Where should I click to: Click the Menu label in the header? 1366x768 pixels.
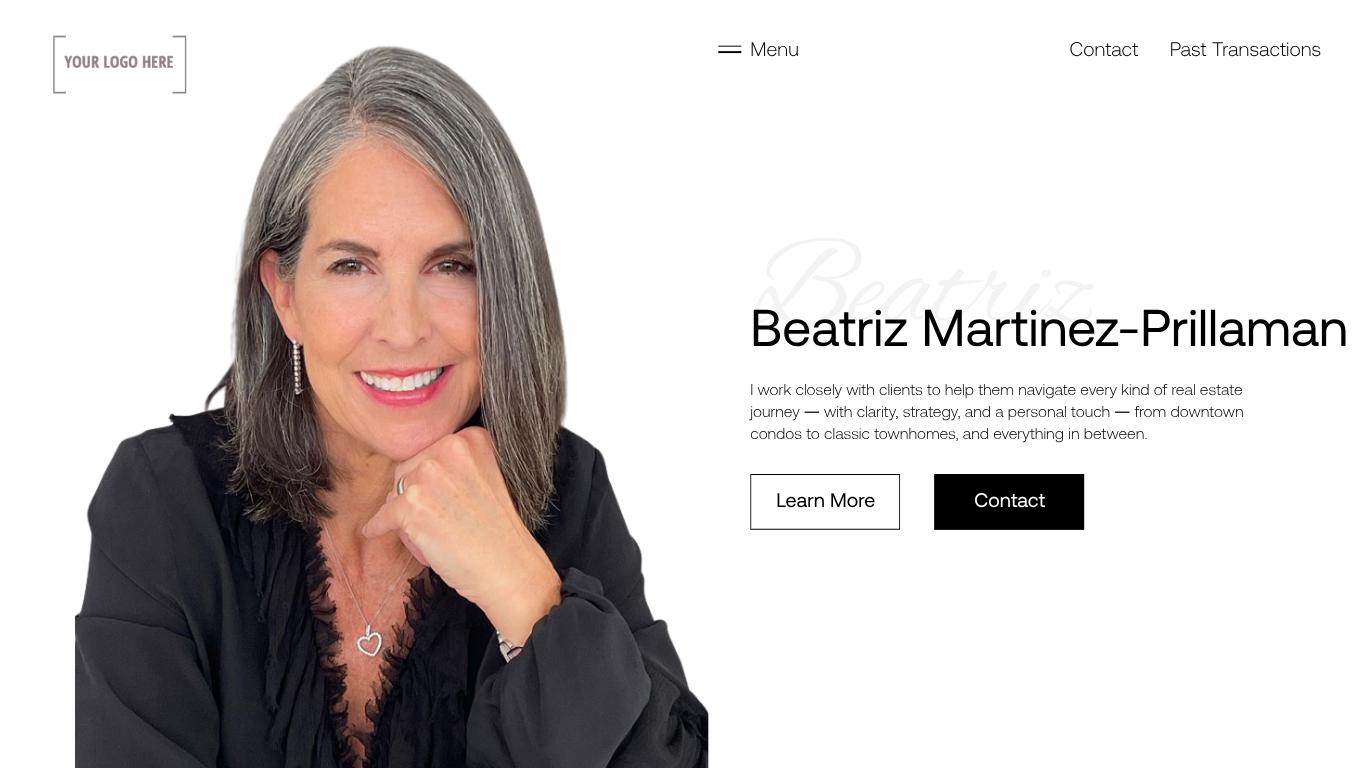pyautogui.click(x=774, y=50)
